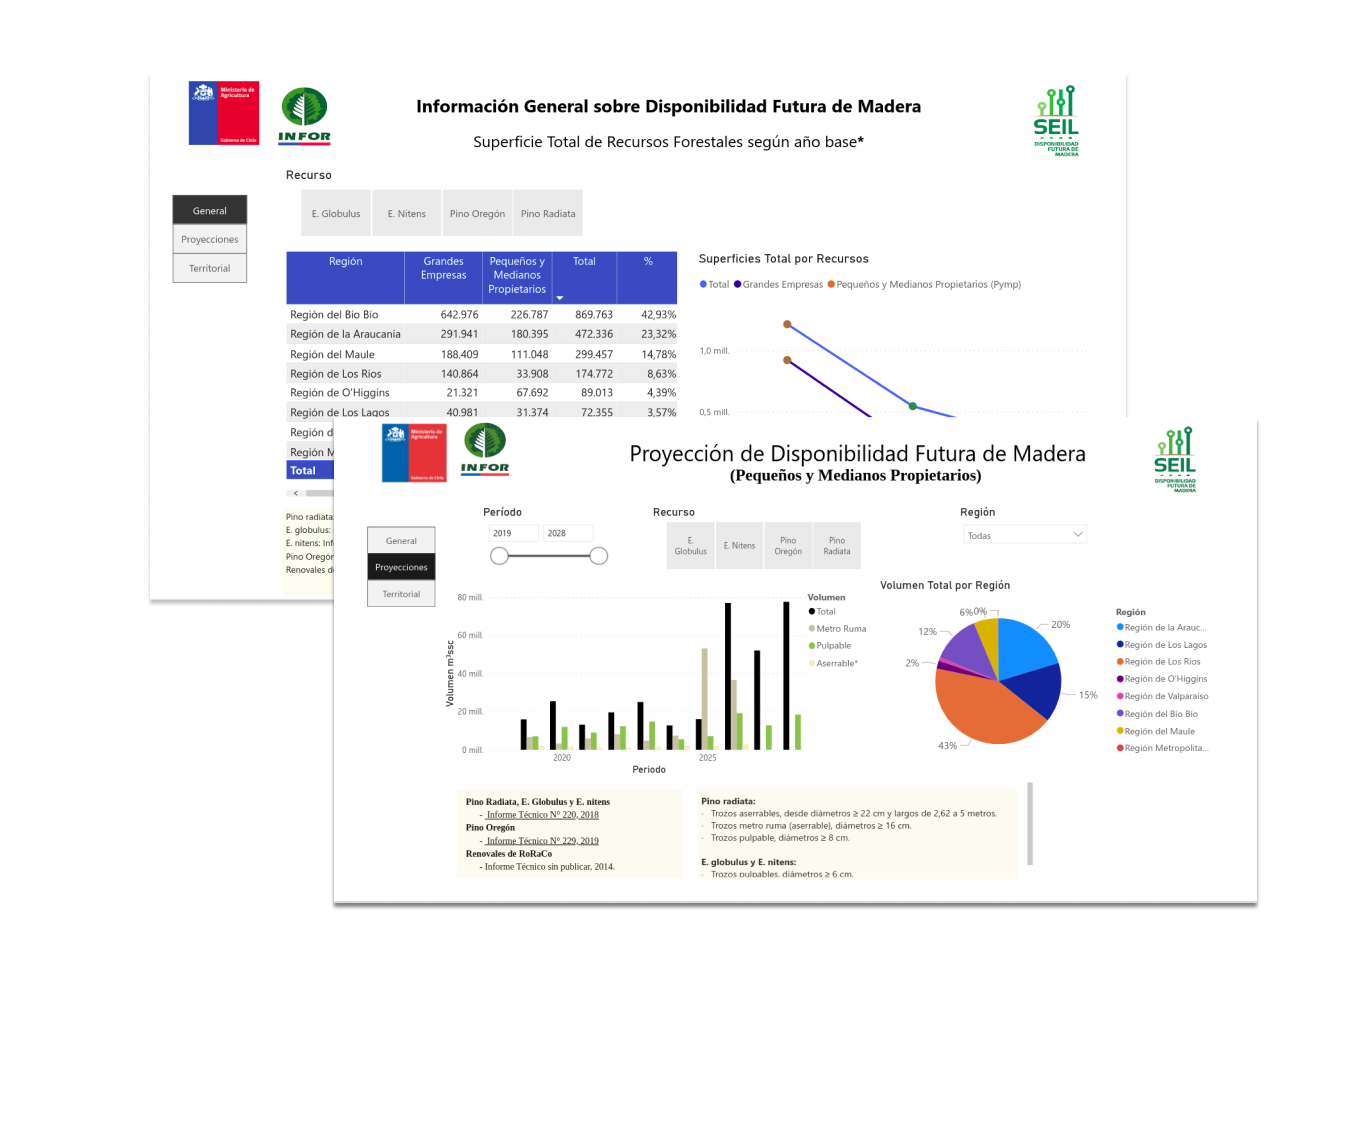Image resolution: width=1353 pixels, height=1139 pixels.
Task: Select Región del Maule in pie legend
Action: coord(1156,731)
